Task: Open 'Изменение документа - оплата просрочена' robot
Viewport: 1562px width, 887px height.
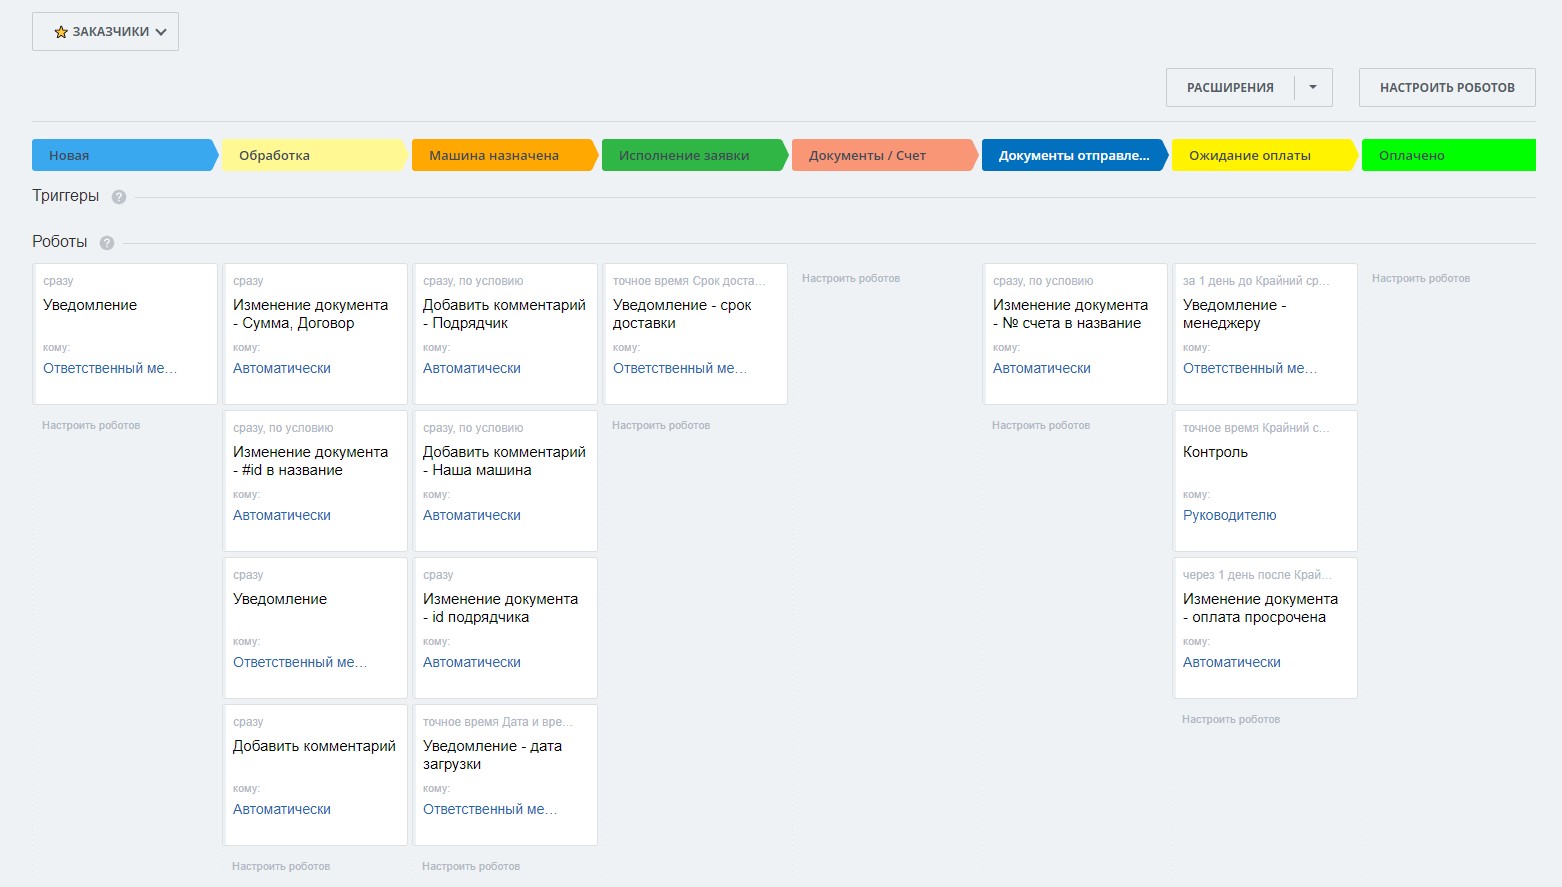Action: click(x=1260, y=608)
